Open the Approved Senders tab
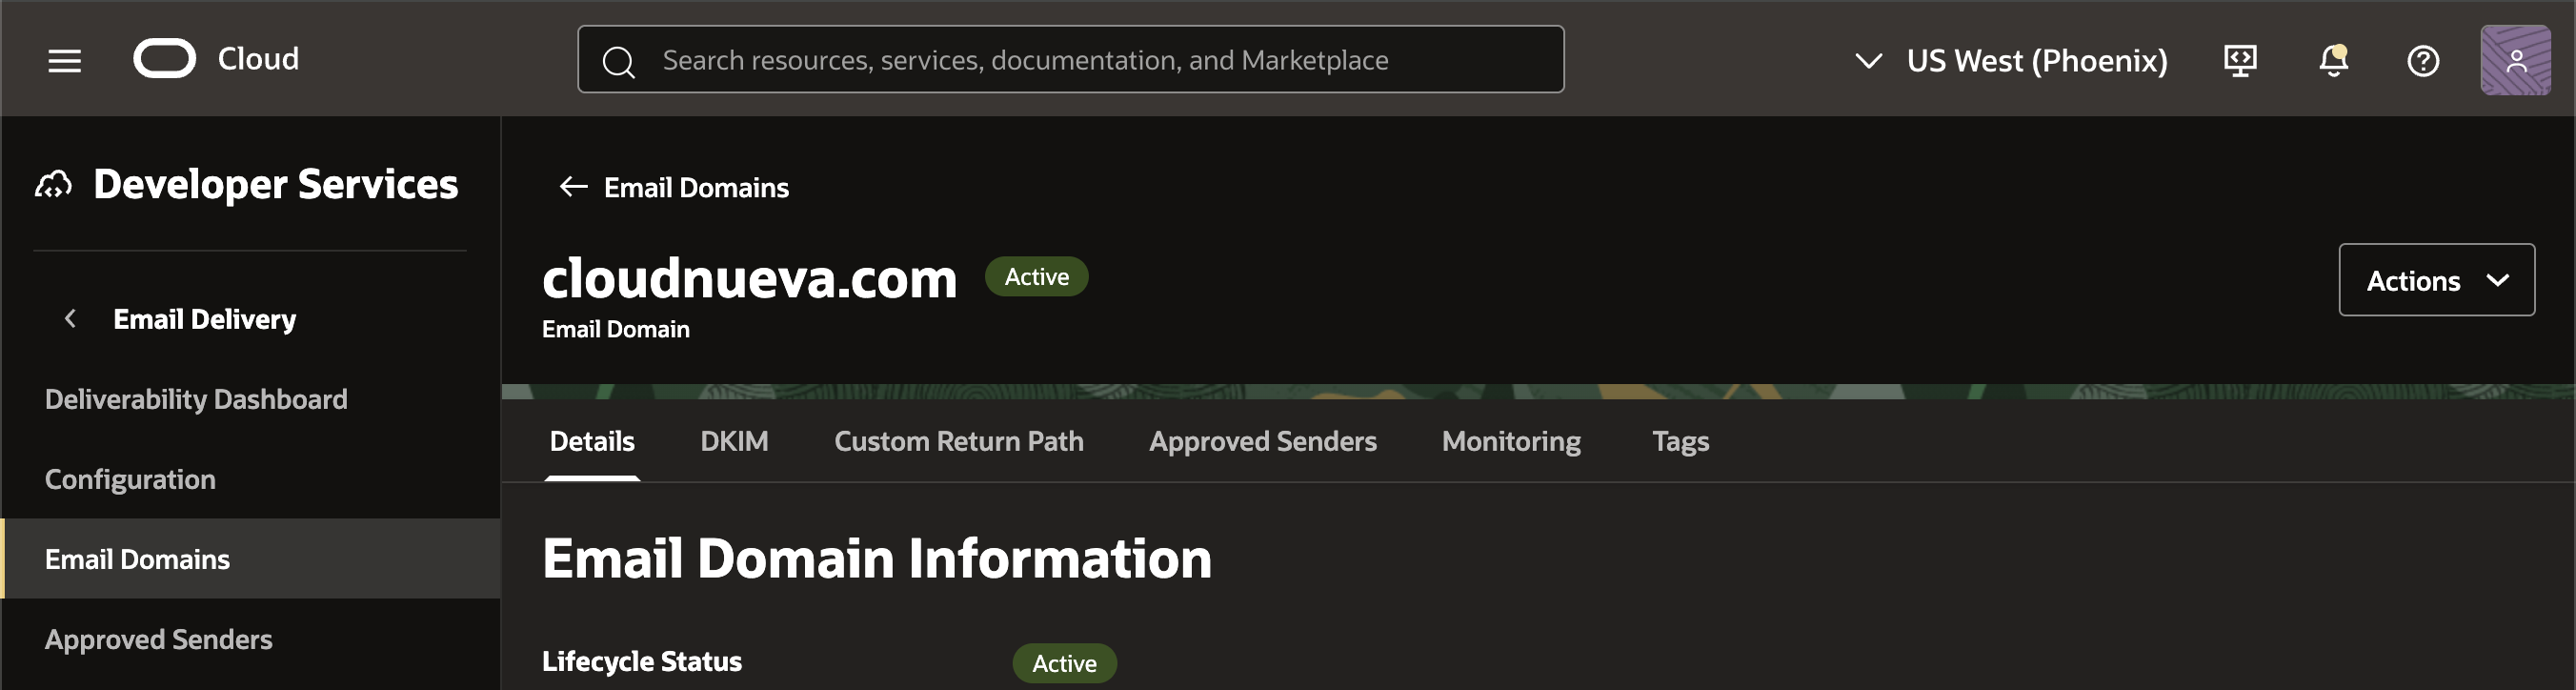Screen dimensions: 2576x690 [1262, 441]
